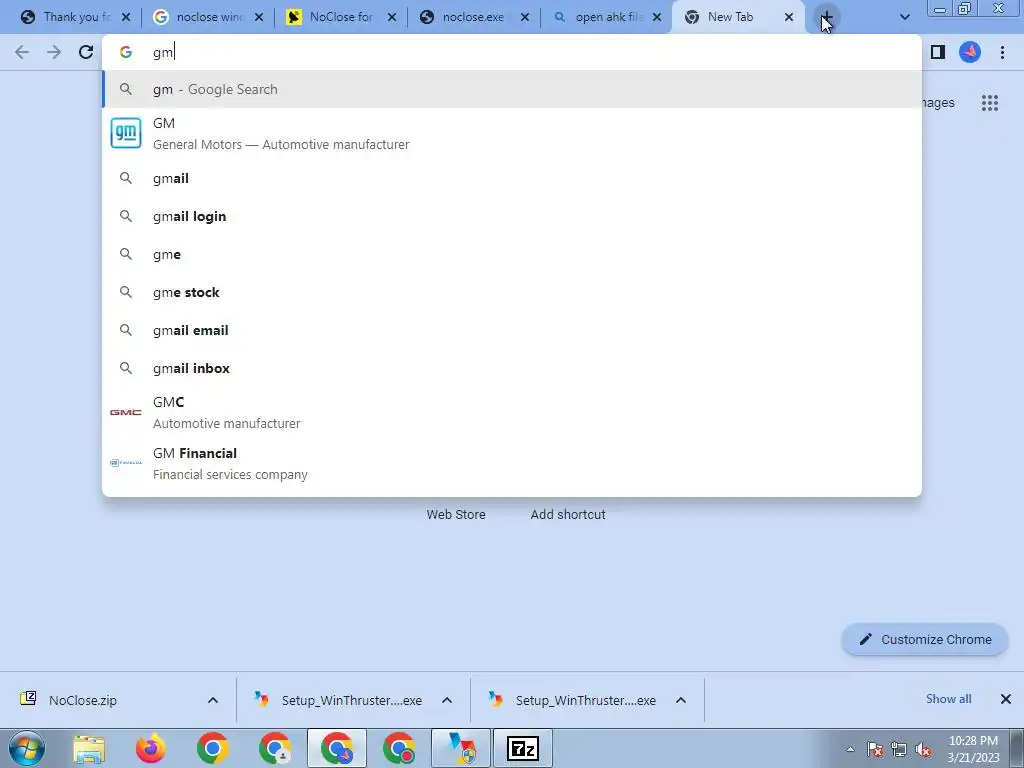The width and height of the screenshot is (1024, 768).
Task: Close the 'open ahk file' tab
Action: (657, 18)
